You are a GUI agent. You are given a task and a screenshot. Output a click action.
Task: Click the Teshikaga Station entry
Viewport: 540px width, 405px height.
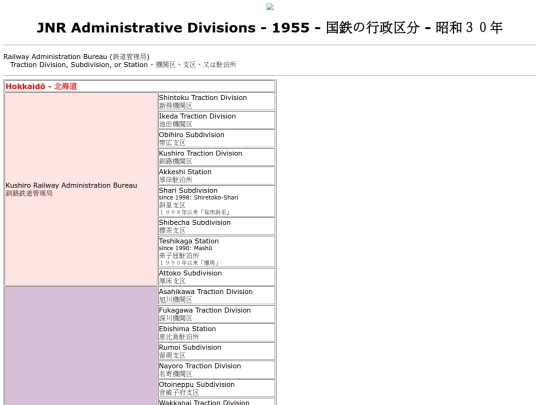[216, 252]
